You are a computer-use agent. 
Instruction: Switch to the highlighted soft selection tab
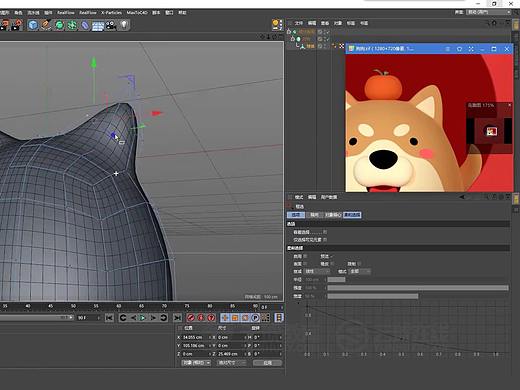[x=352, y=215]
